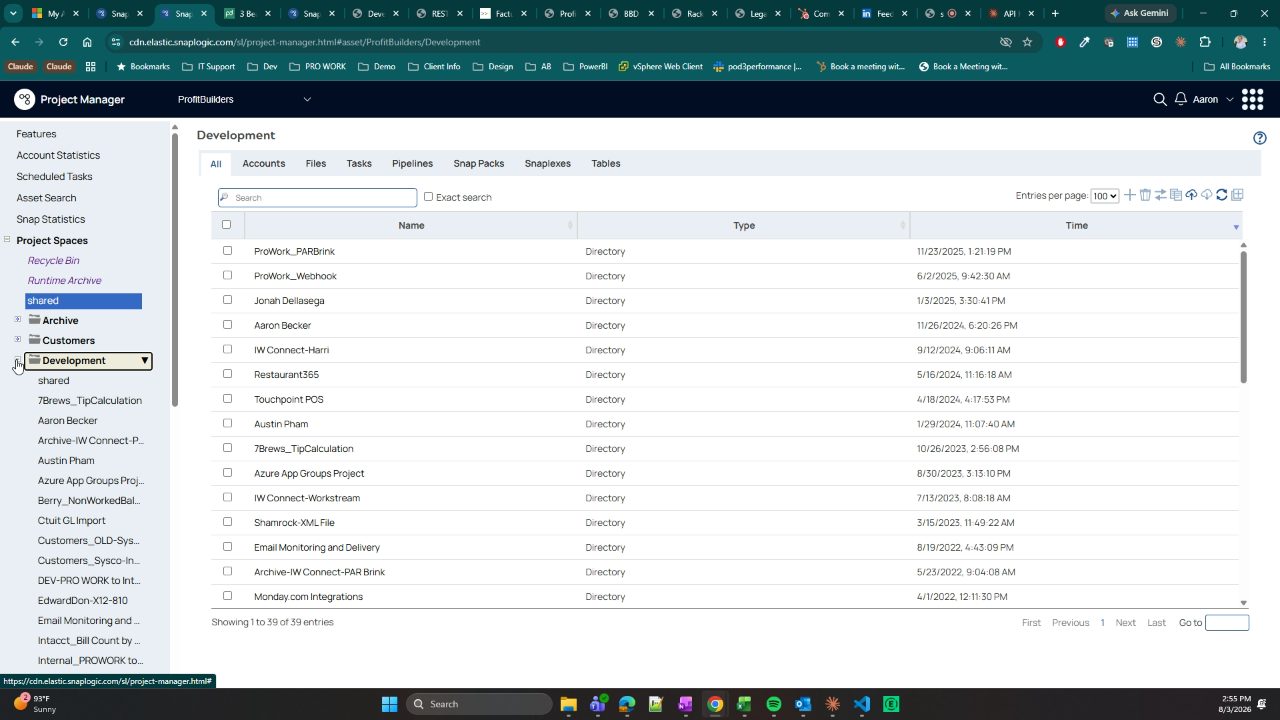The height and width of the screenshot is (720, 1280).
Task: Select 7Brews_TipCalculation in the project tree
Action: (90, 400)
